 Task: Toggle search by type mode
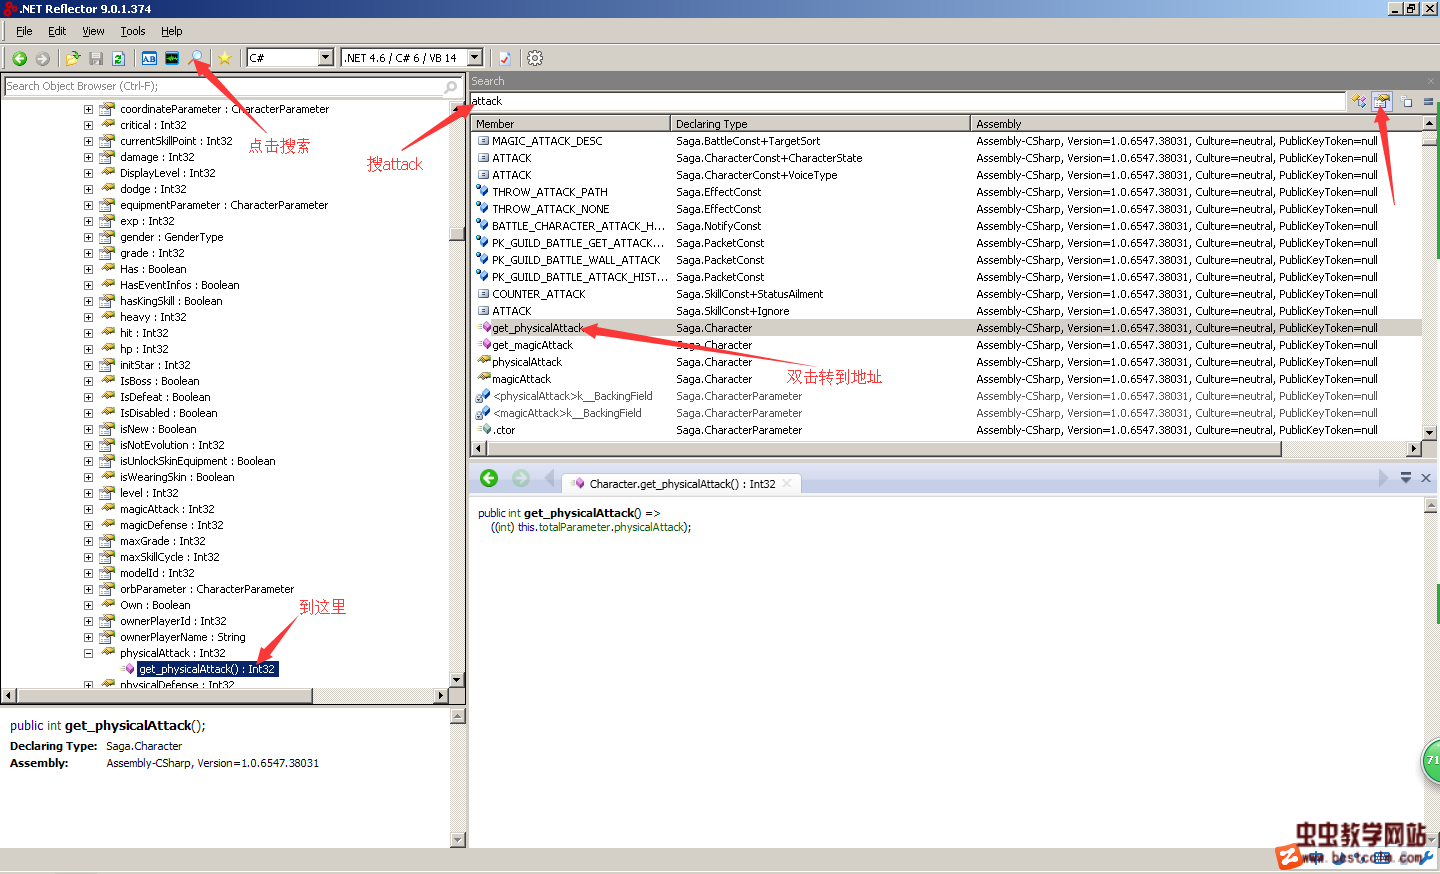(1358, 101)
